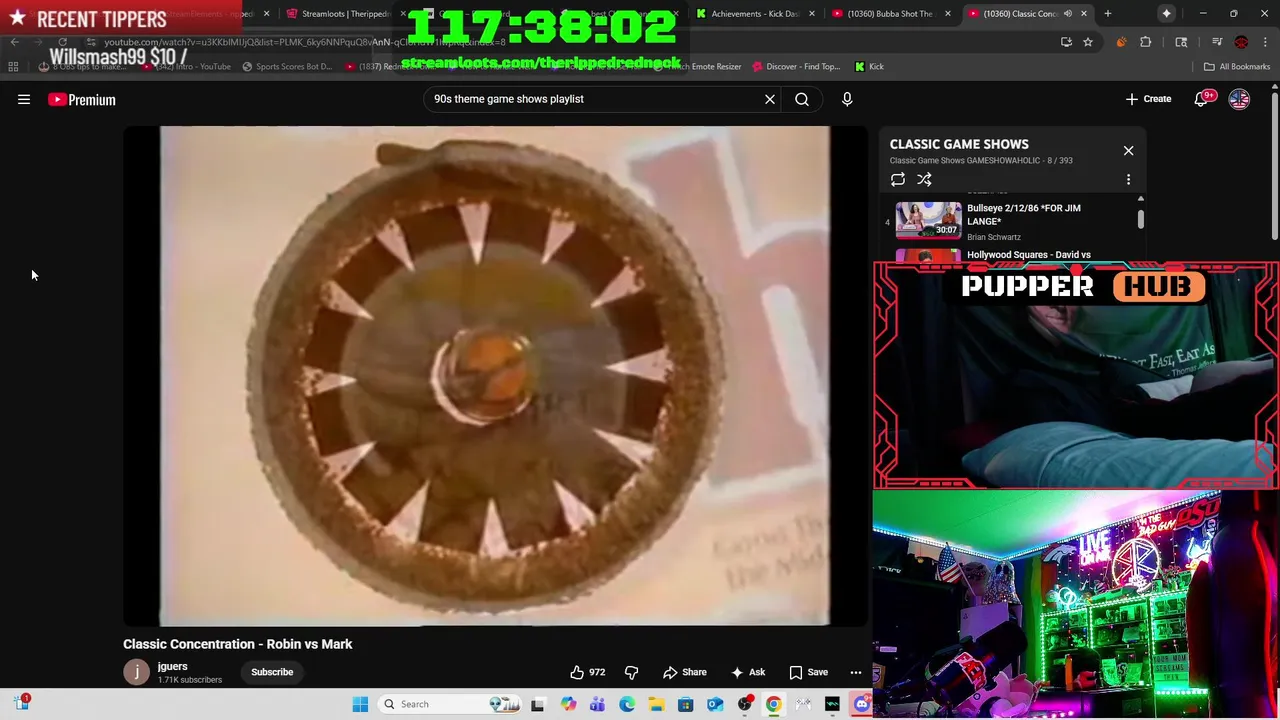Play Bullseye 2/12/86 playlist thumbnail
This screenshot has height=720, width=1280.
928,220
